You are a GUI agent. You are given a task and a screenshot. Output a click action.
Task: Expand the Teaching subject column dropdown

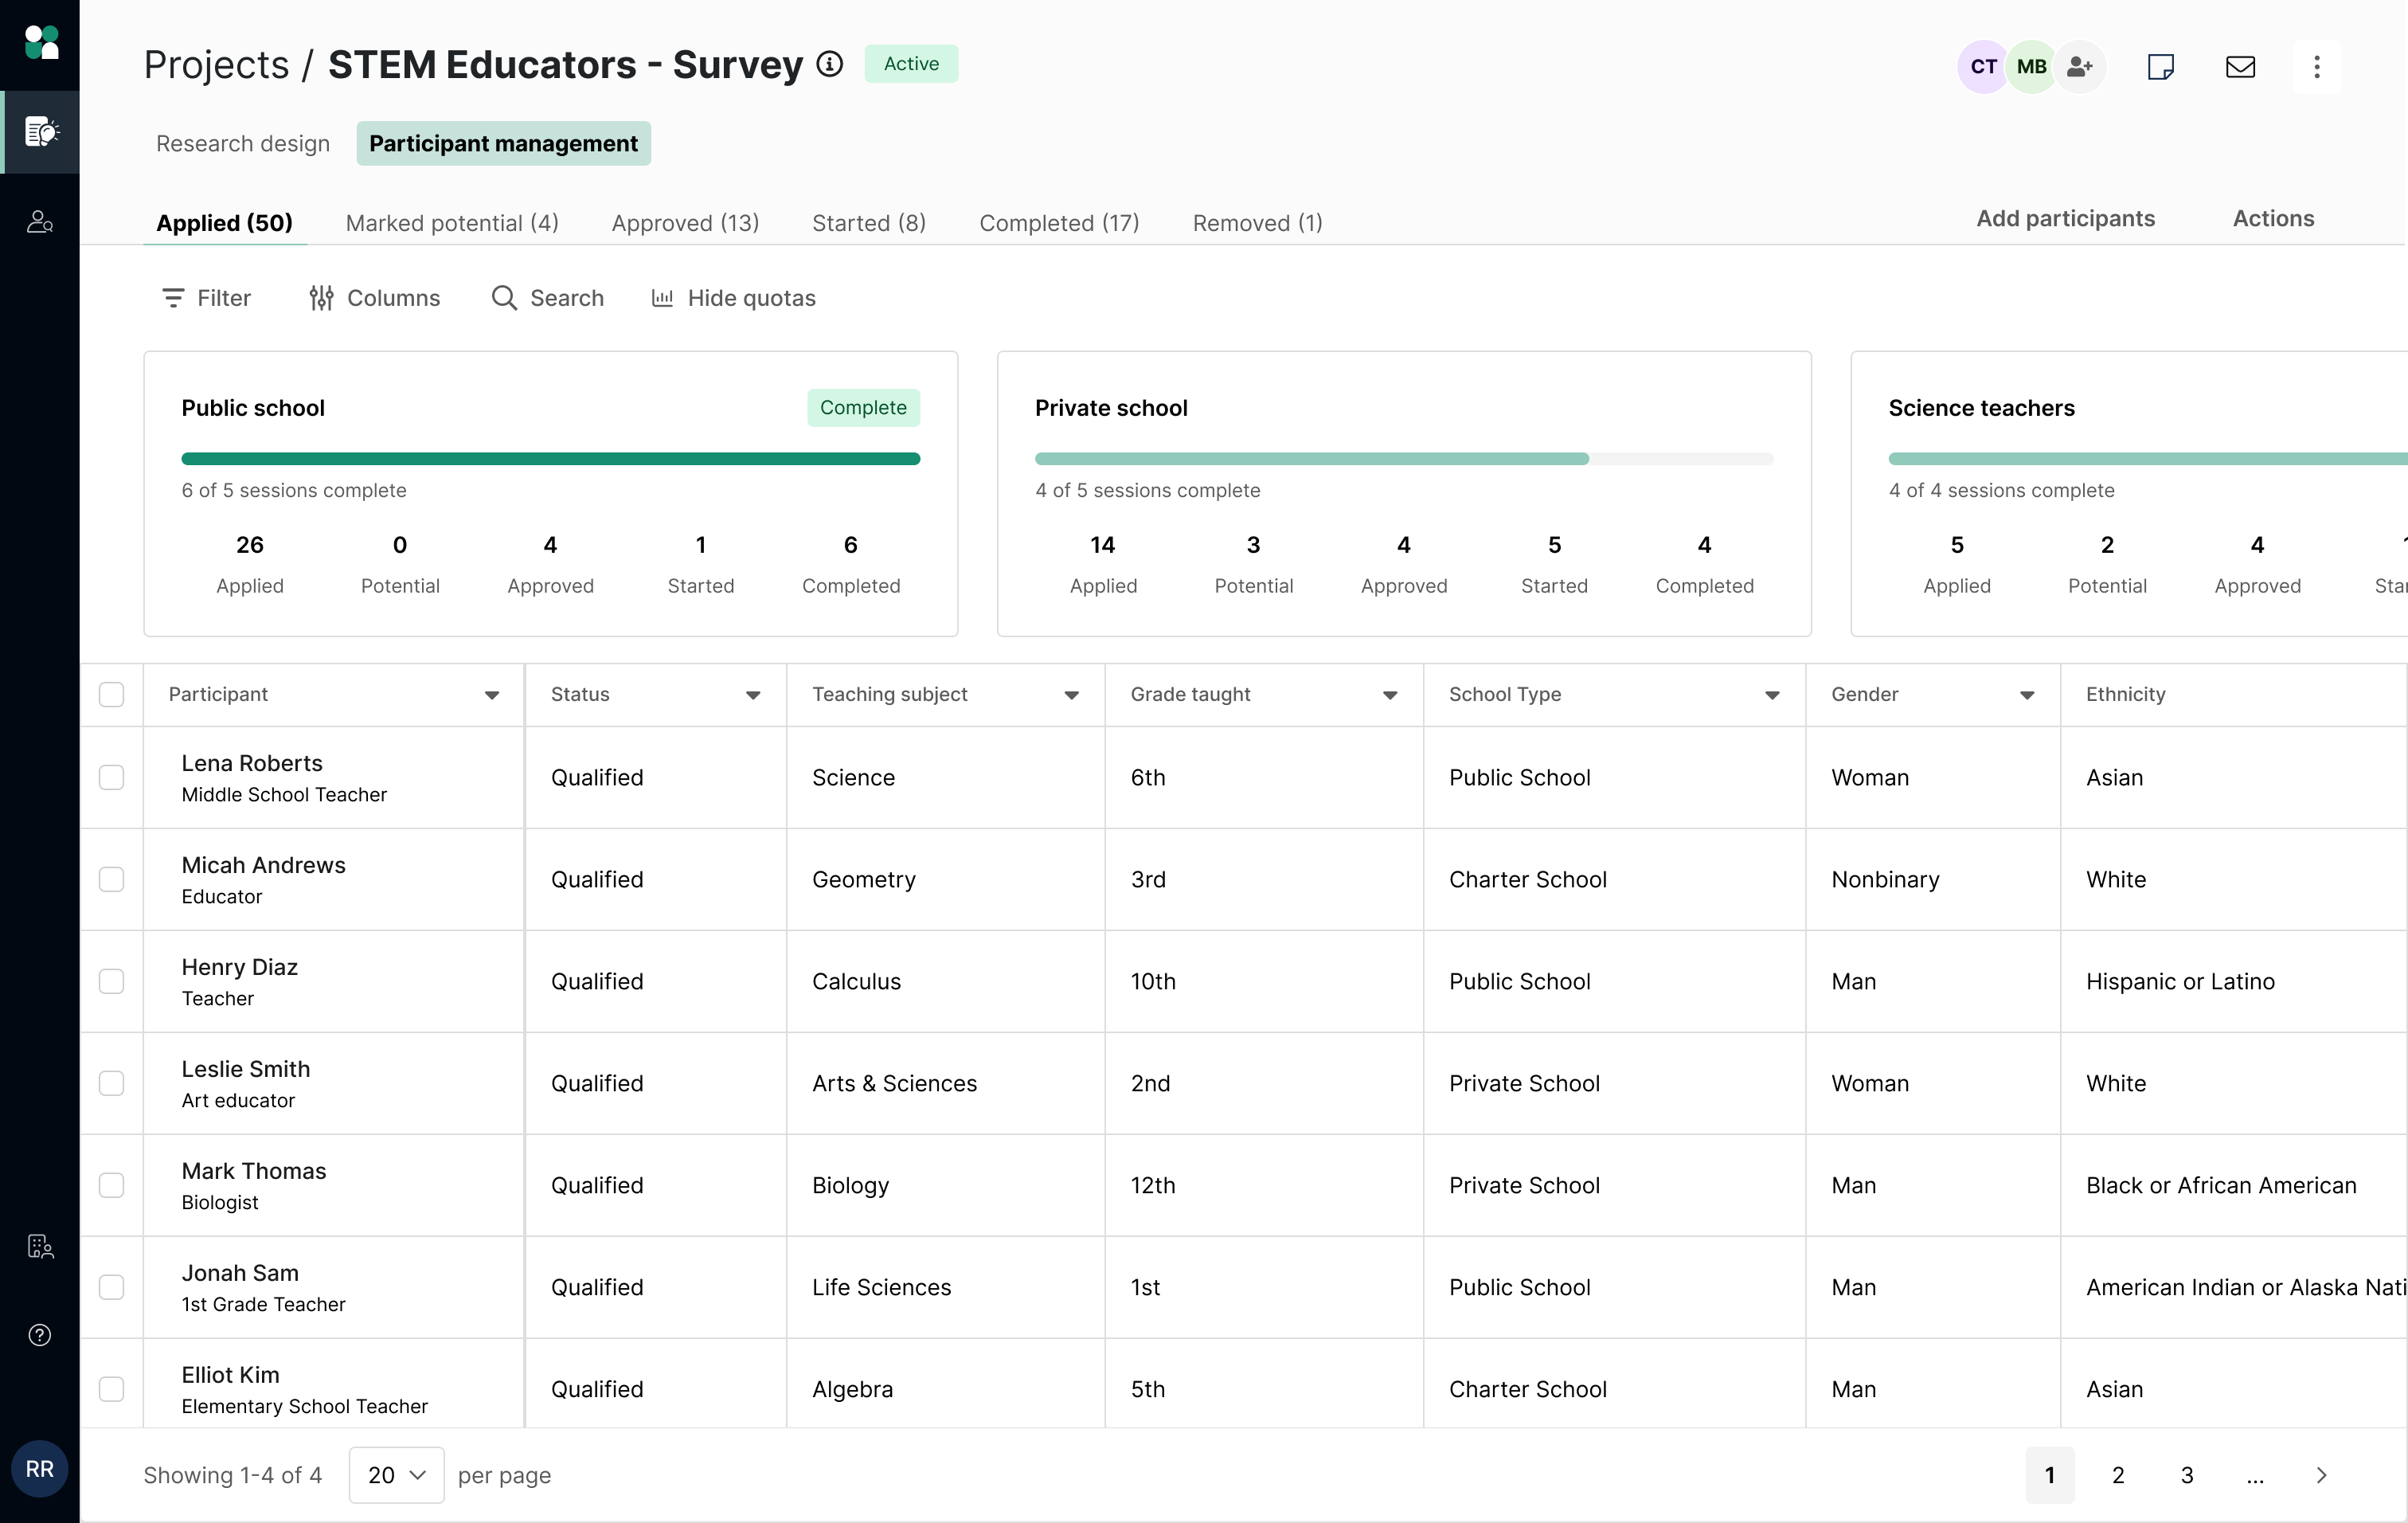(x=1071, y=695)
